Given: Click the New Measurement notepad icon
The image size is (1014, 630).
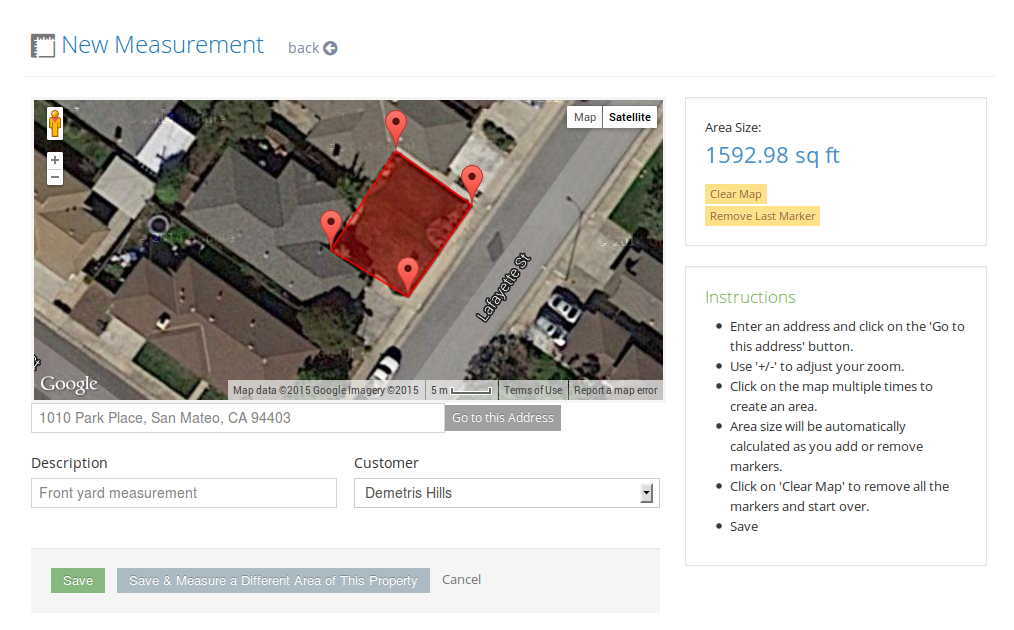Looking at the screenshot, I should pyautogui.click(x=43, y=46).
